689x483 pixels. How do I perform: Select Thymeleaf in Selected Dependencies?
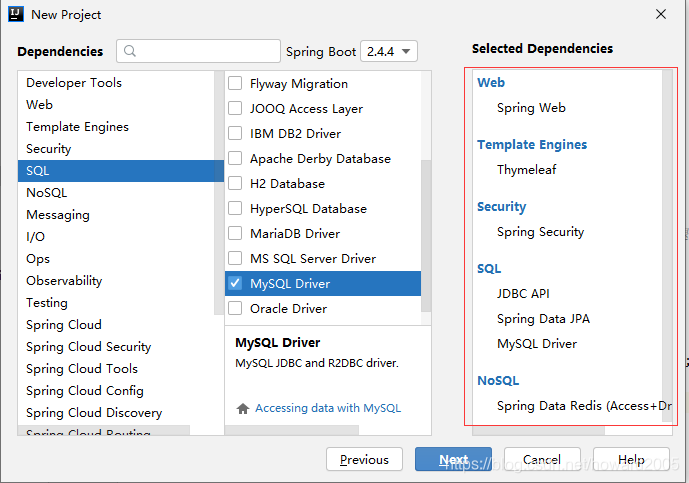point(526,170)
